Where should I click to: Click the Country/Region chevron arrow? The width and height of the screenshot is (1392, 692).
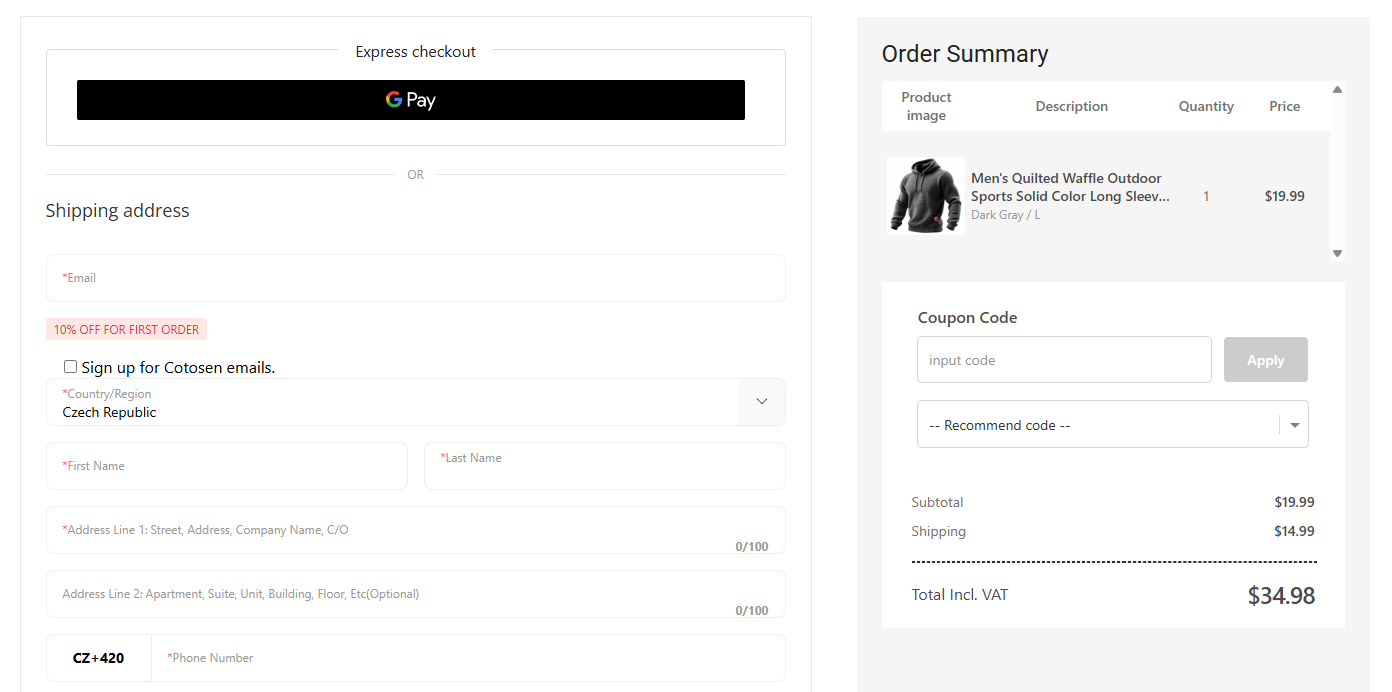(x=762, y=402)
